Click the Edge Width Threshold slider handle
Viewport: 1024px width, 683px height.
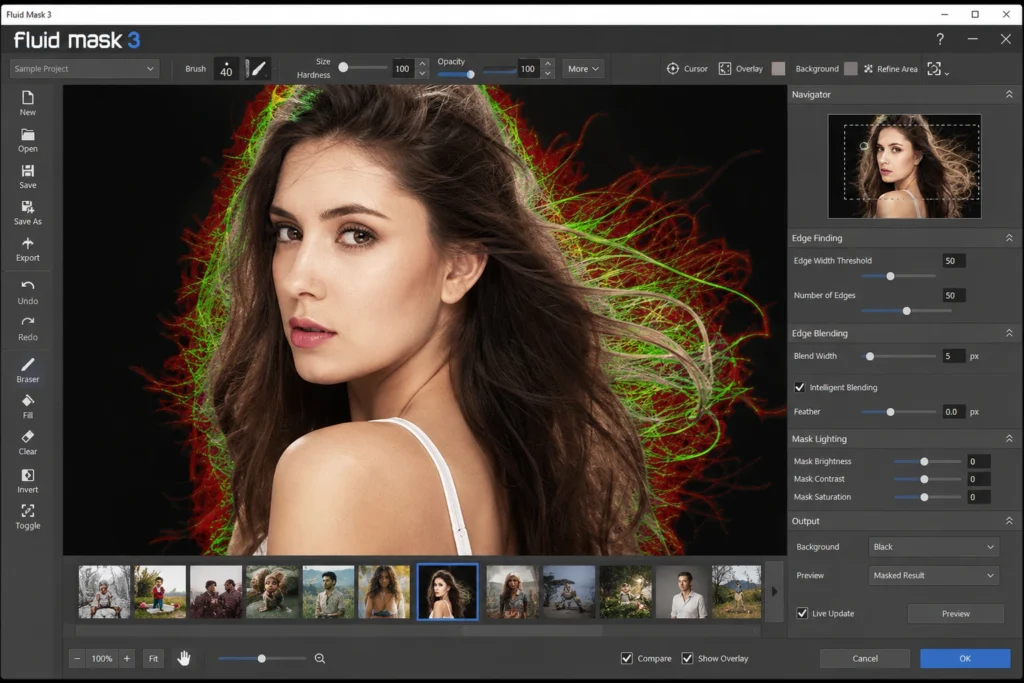coord(890,276)
